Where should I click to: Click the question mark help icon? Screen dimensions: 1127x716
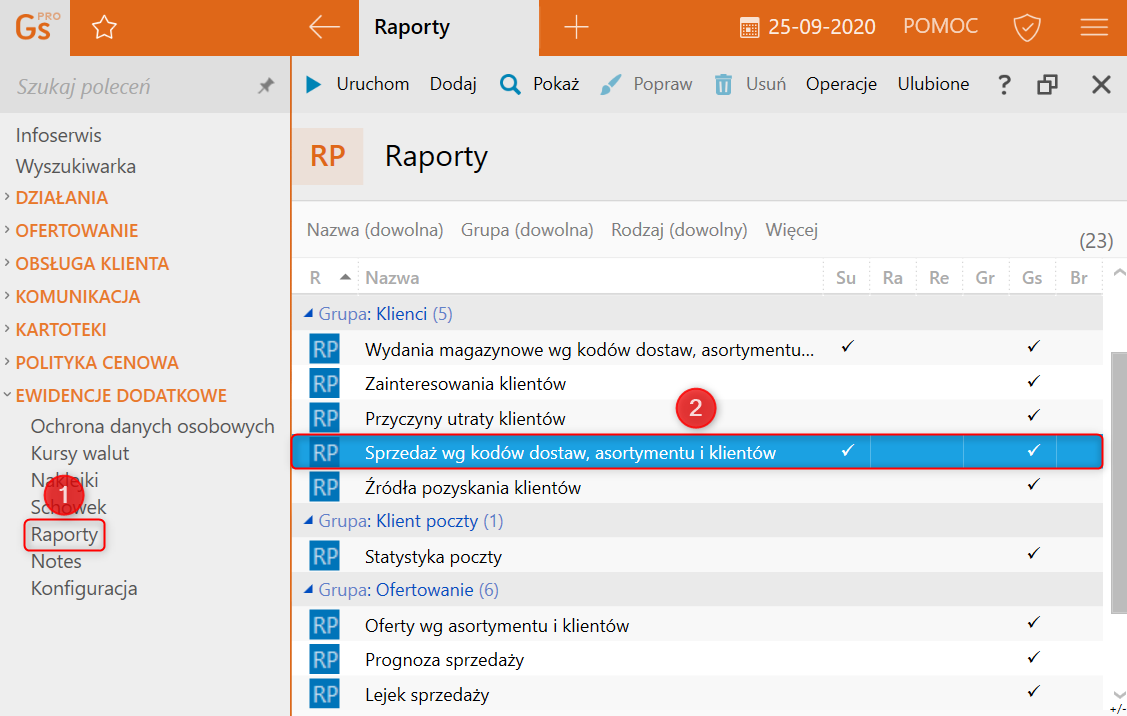pyautogui.click(x=1004, y=85)
